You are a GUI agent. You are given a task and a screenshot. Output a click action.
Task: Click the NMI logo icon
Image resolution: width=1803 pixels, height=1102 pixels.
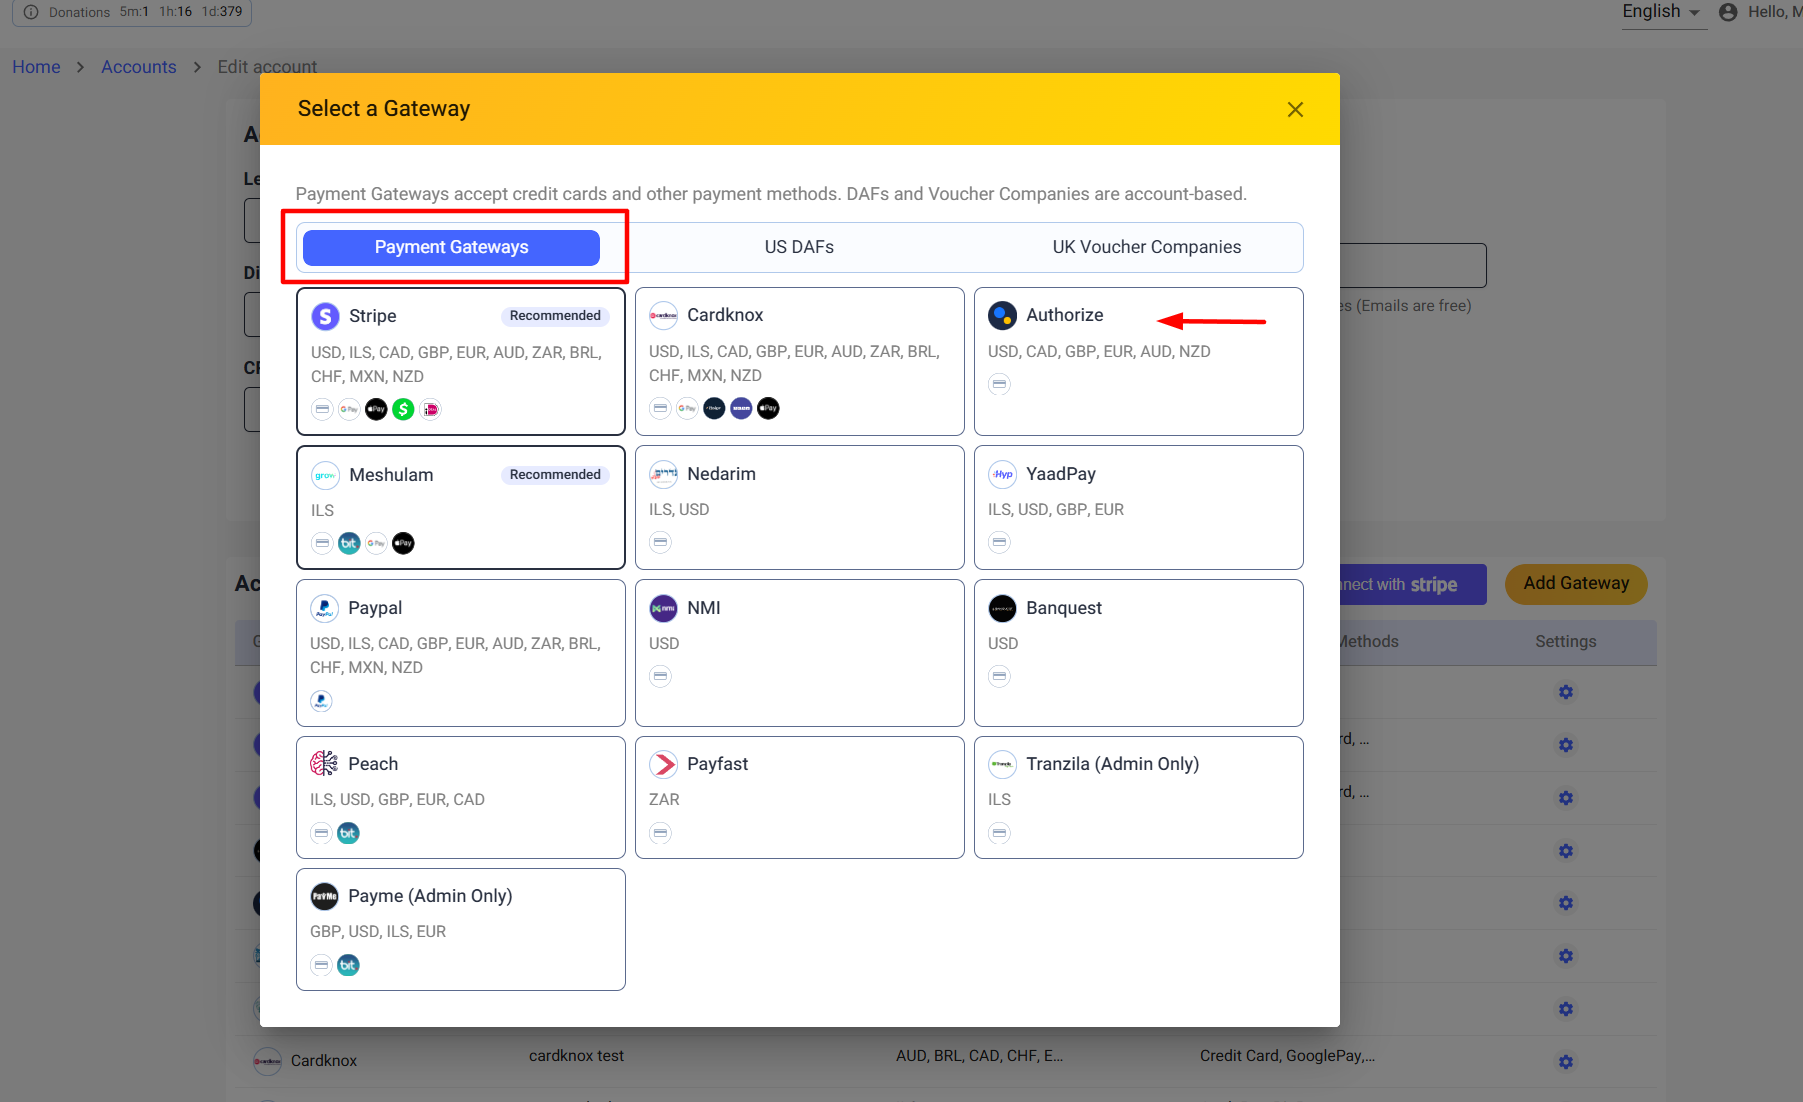point(663,608)
